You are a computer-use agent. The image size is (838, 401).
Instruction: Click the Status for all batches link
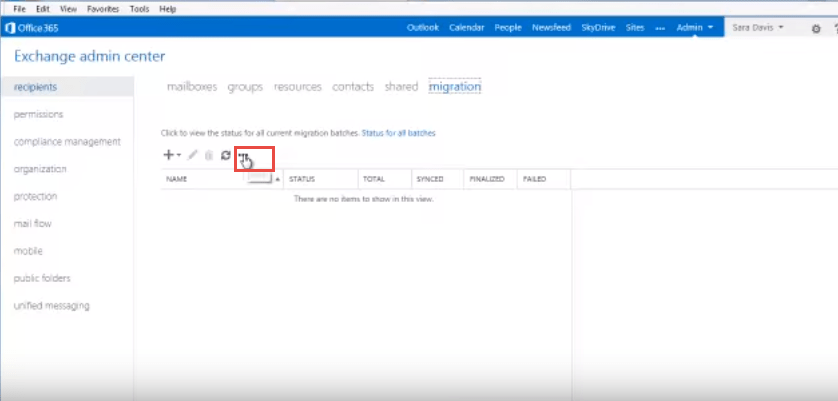coord(399,133)
